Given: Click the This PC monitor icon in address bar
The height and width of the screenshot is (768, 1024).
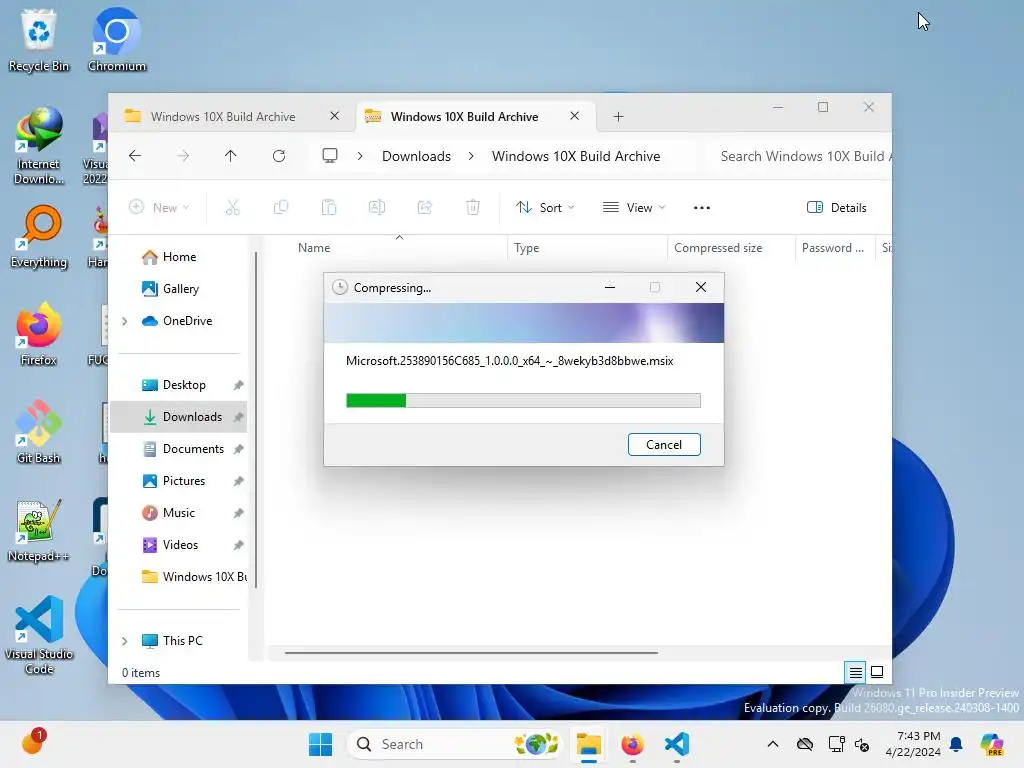Looking at the screenshot, I should [x=330, y=155].
